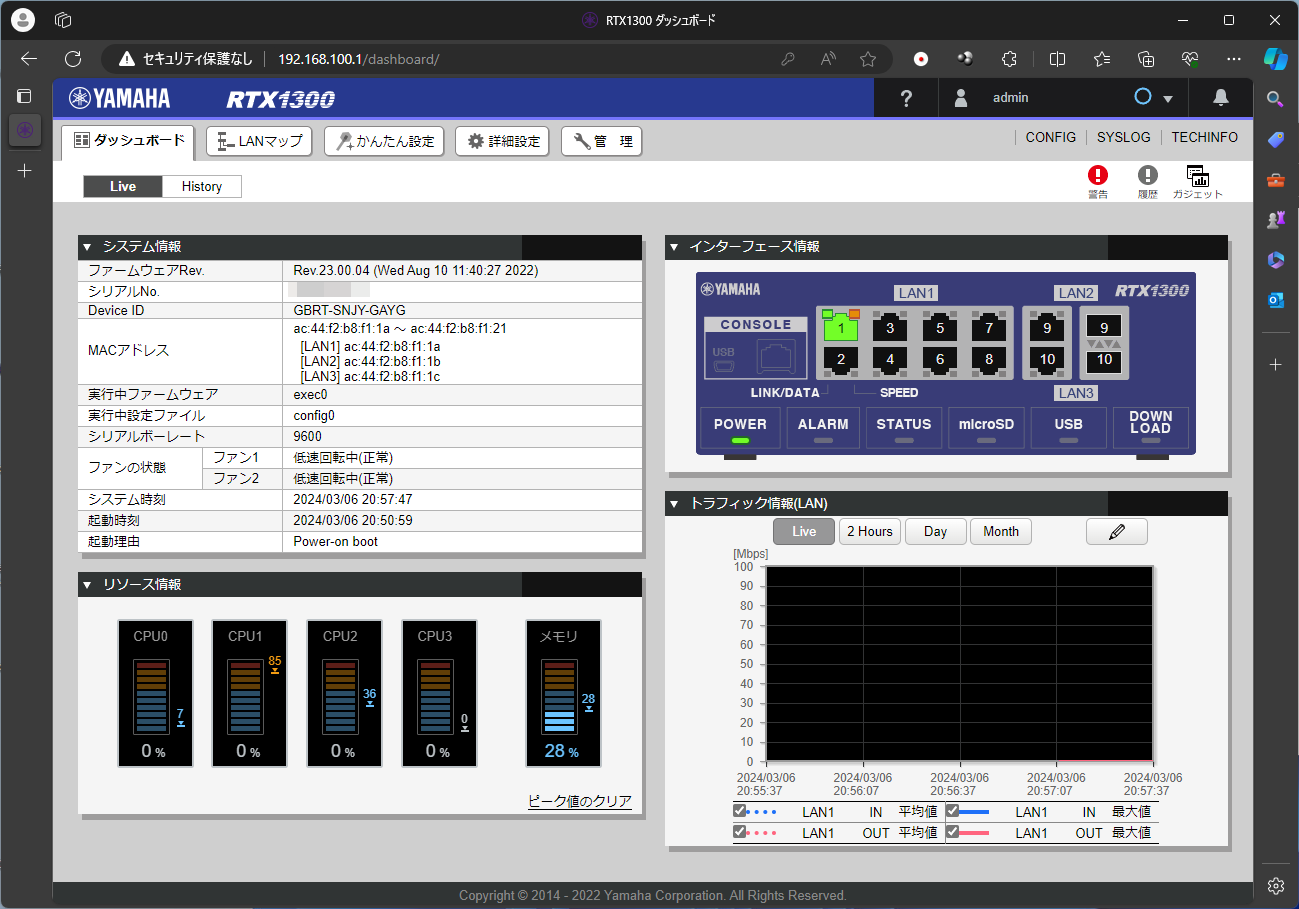Click the firmware Rev.23.00.04 value
1299x909 pixels.
click(416, 271)
